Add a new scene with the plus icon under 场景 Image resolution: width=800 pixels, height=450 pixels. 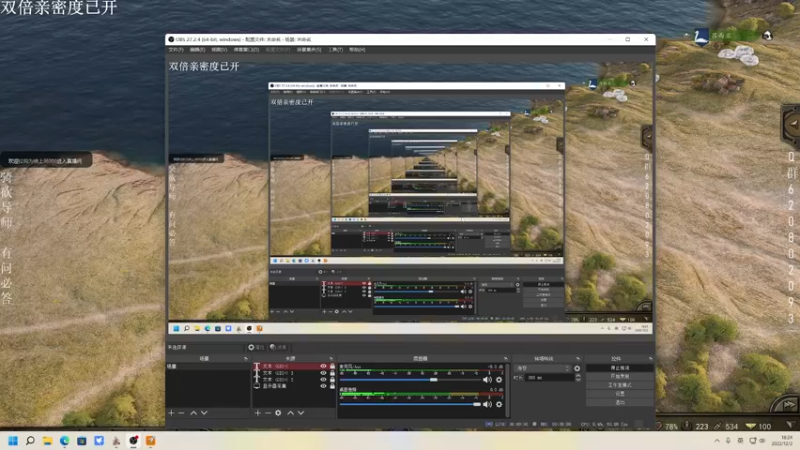tap(171, 413)
